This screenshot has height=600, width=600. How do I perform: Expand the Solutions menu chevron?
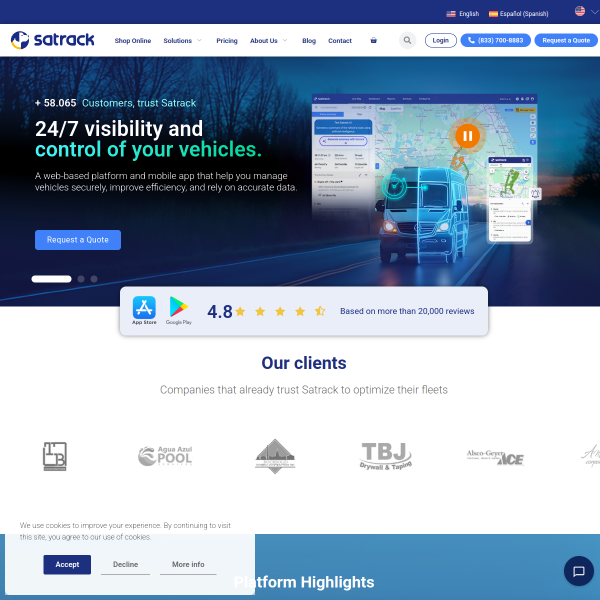(x=199, y=40)
